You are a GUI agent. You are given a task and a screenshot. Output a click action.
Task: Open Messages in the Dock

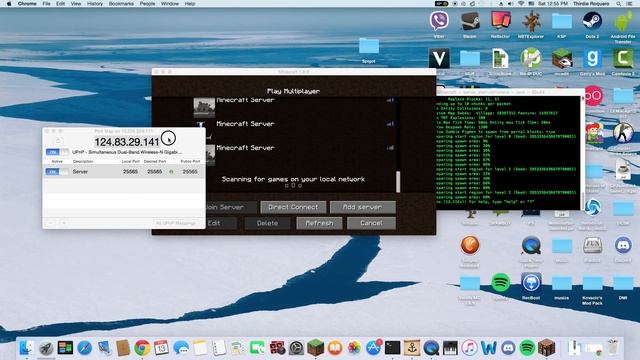[x=180, y=348]
